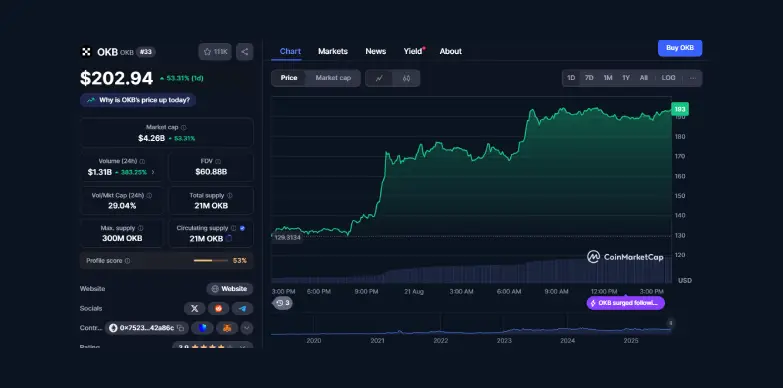Click Volume (24h) info icon
Image resolution: width=783 pixels, height=388 pixels.
click(142, 162)
